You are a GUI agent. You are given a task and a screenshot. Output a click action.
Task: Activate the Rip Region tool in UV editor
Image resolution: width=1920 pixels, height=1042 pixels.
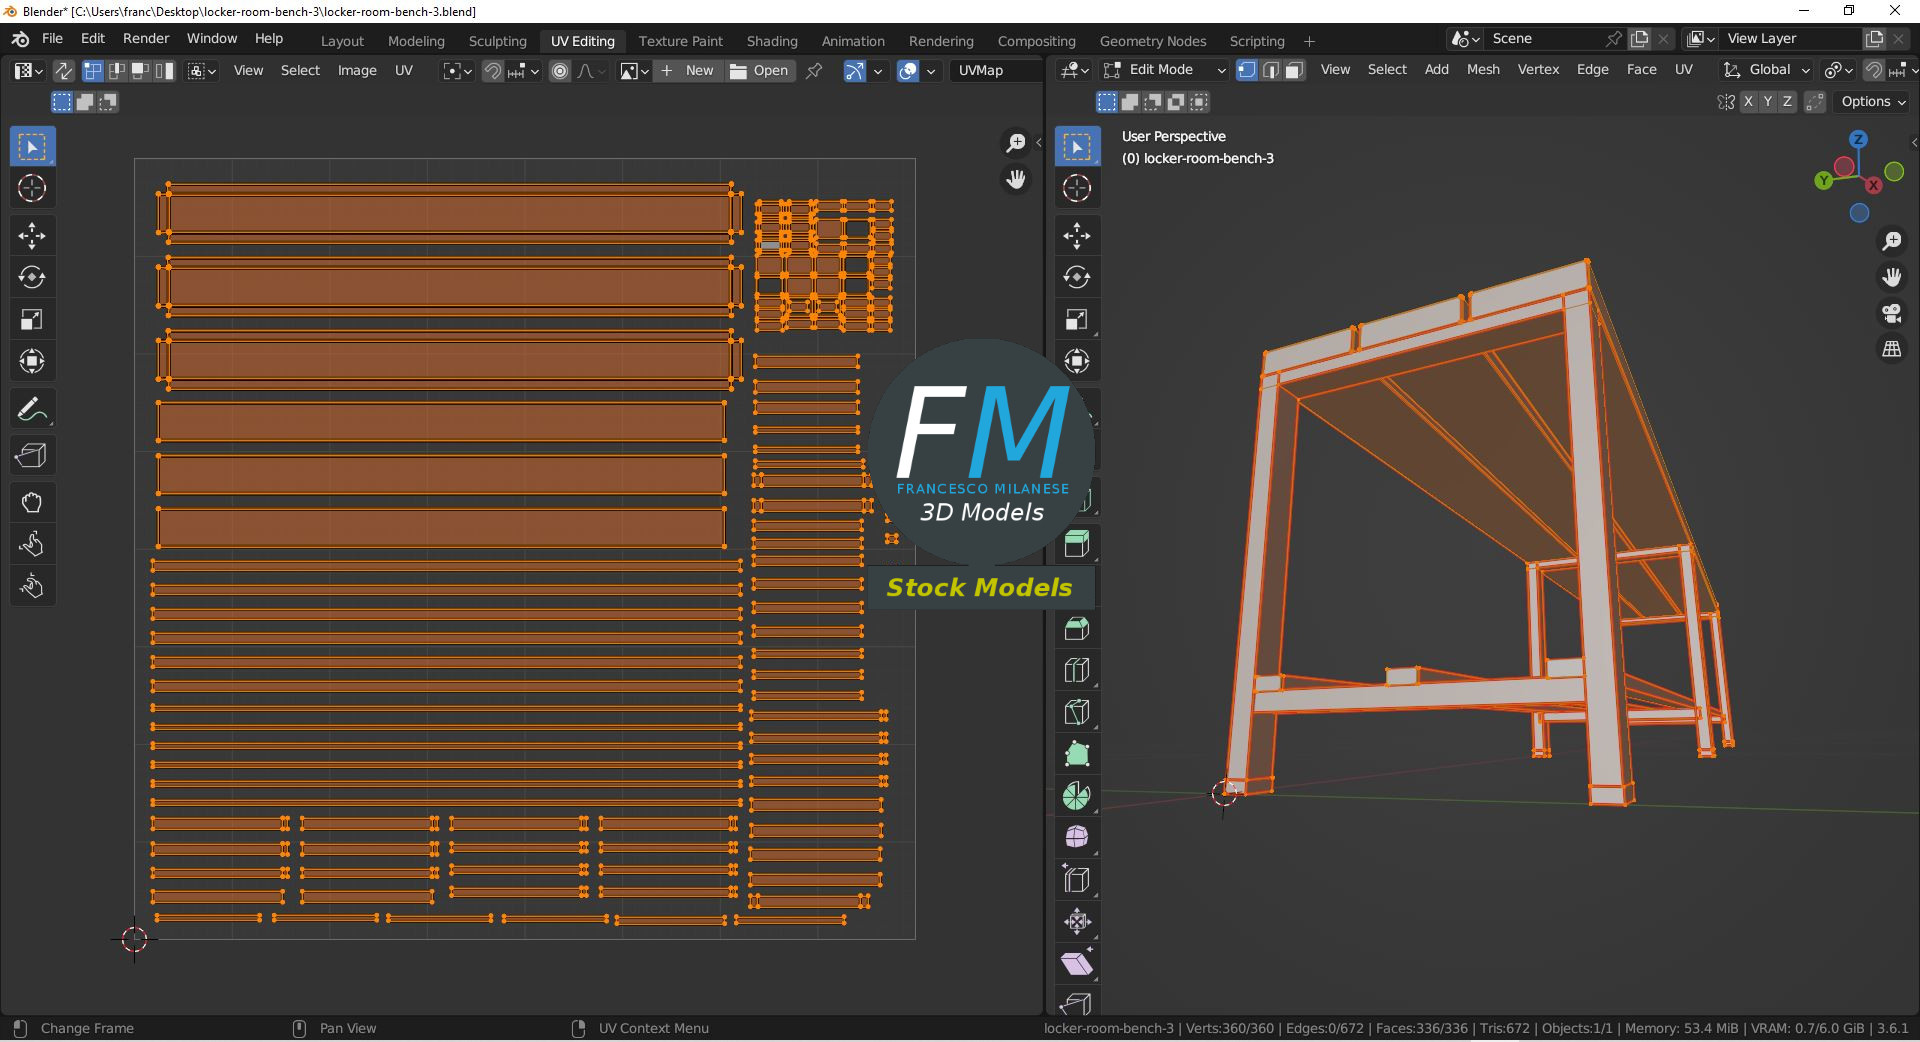pos(32,456)
